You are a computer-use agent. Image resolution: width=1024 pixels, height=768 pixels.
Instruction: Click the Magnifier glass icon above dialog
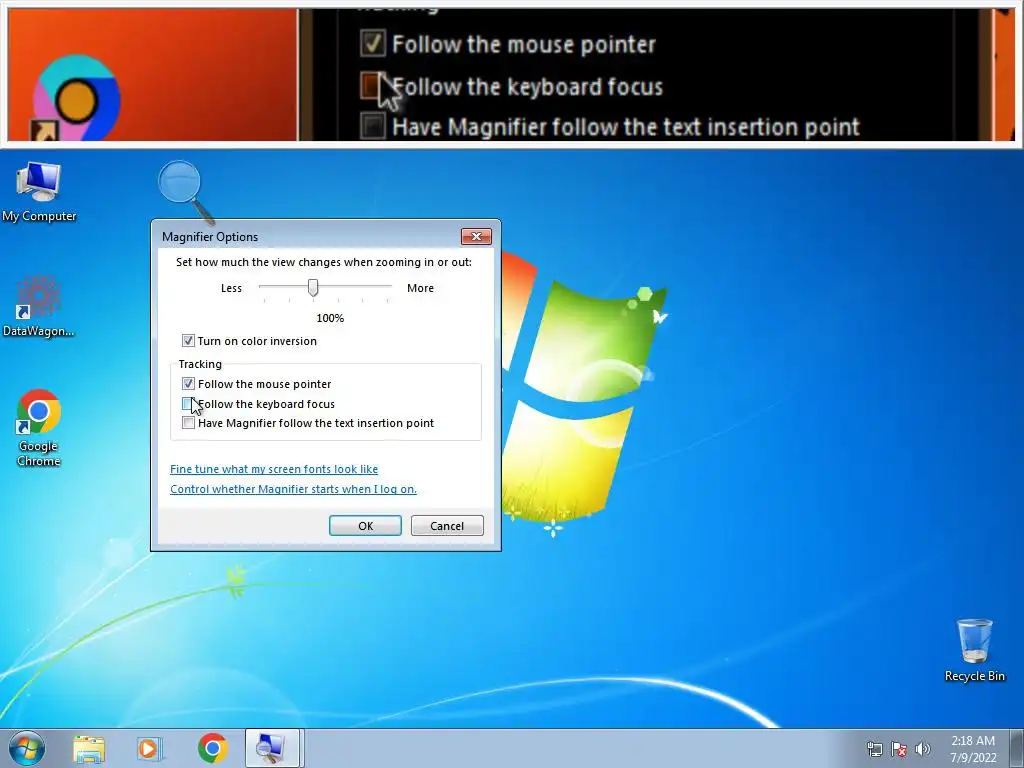click(185, 191)
